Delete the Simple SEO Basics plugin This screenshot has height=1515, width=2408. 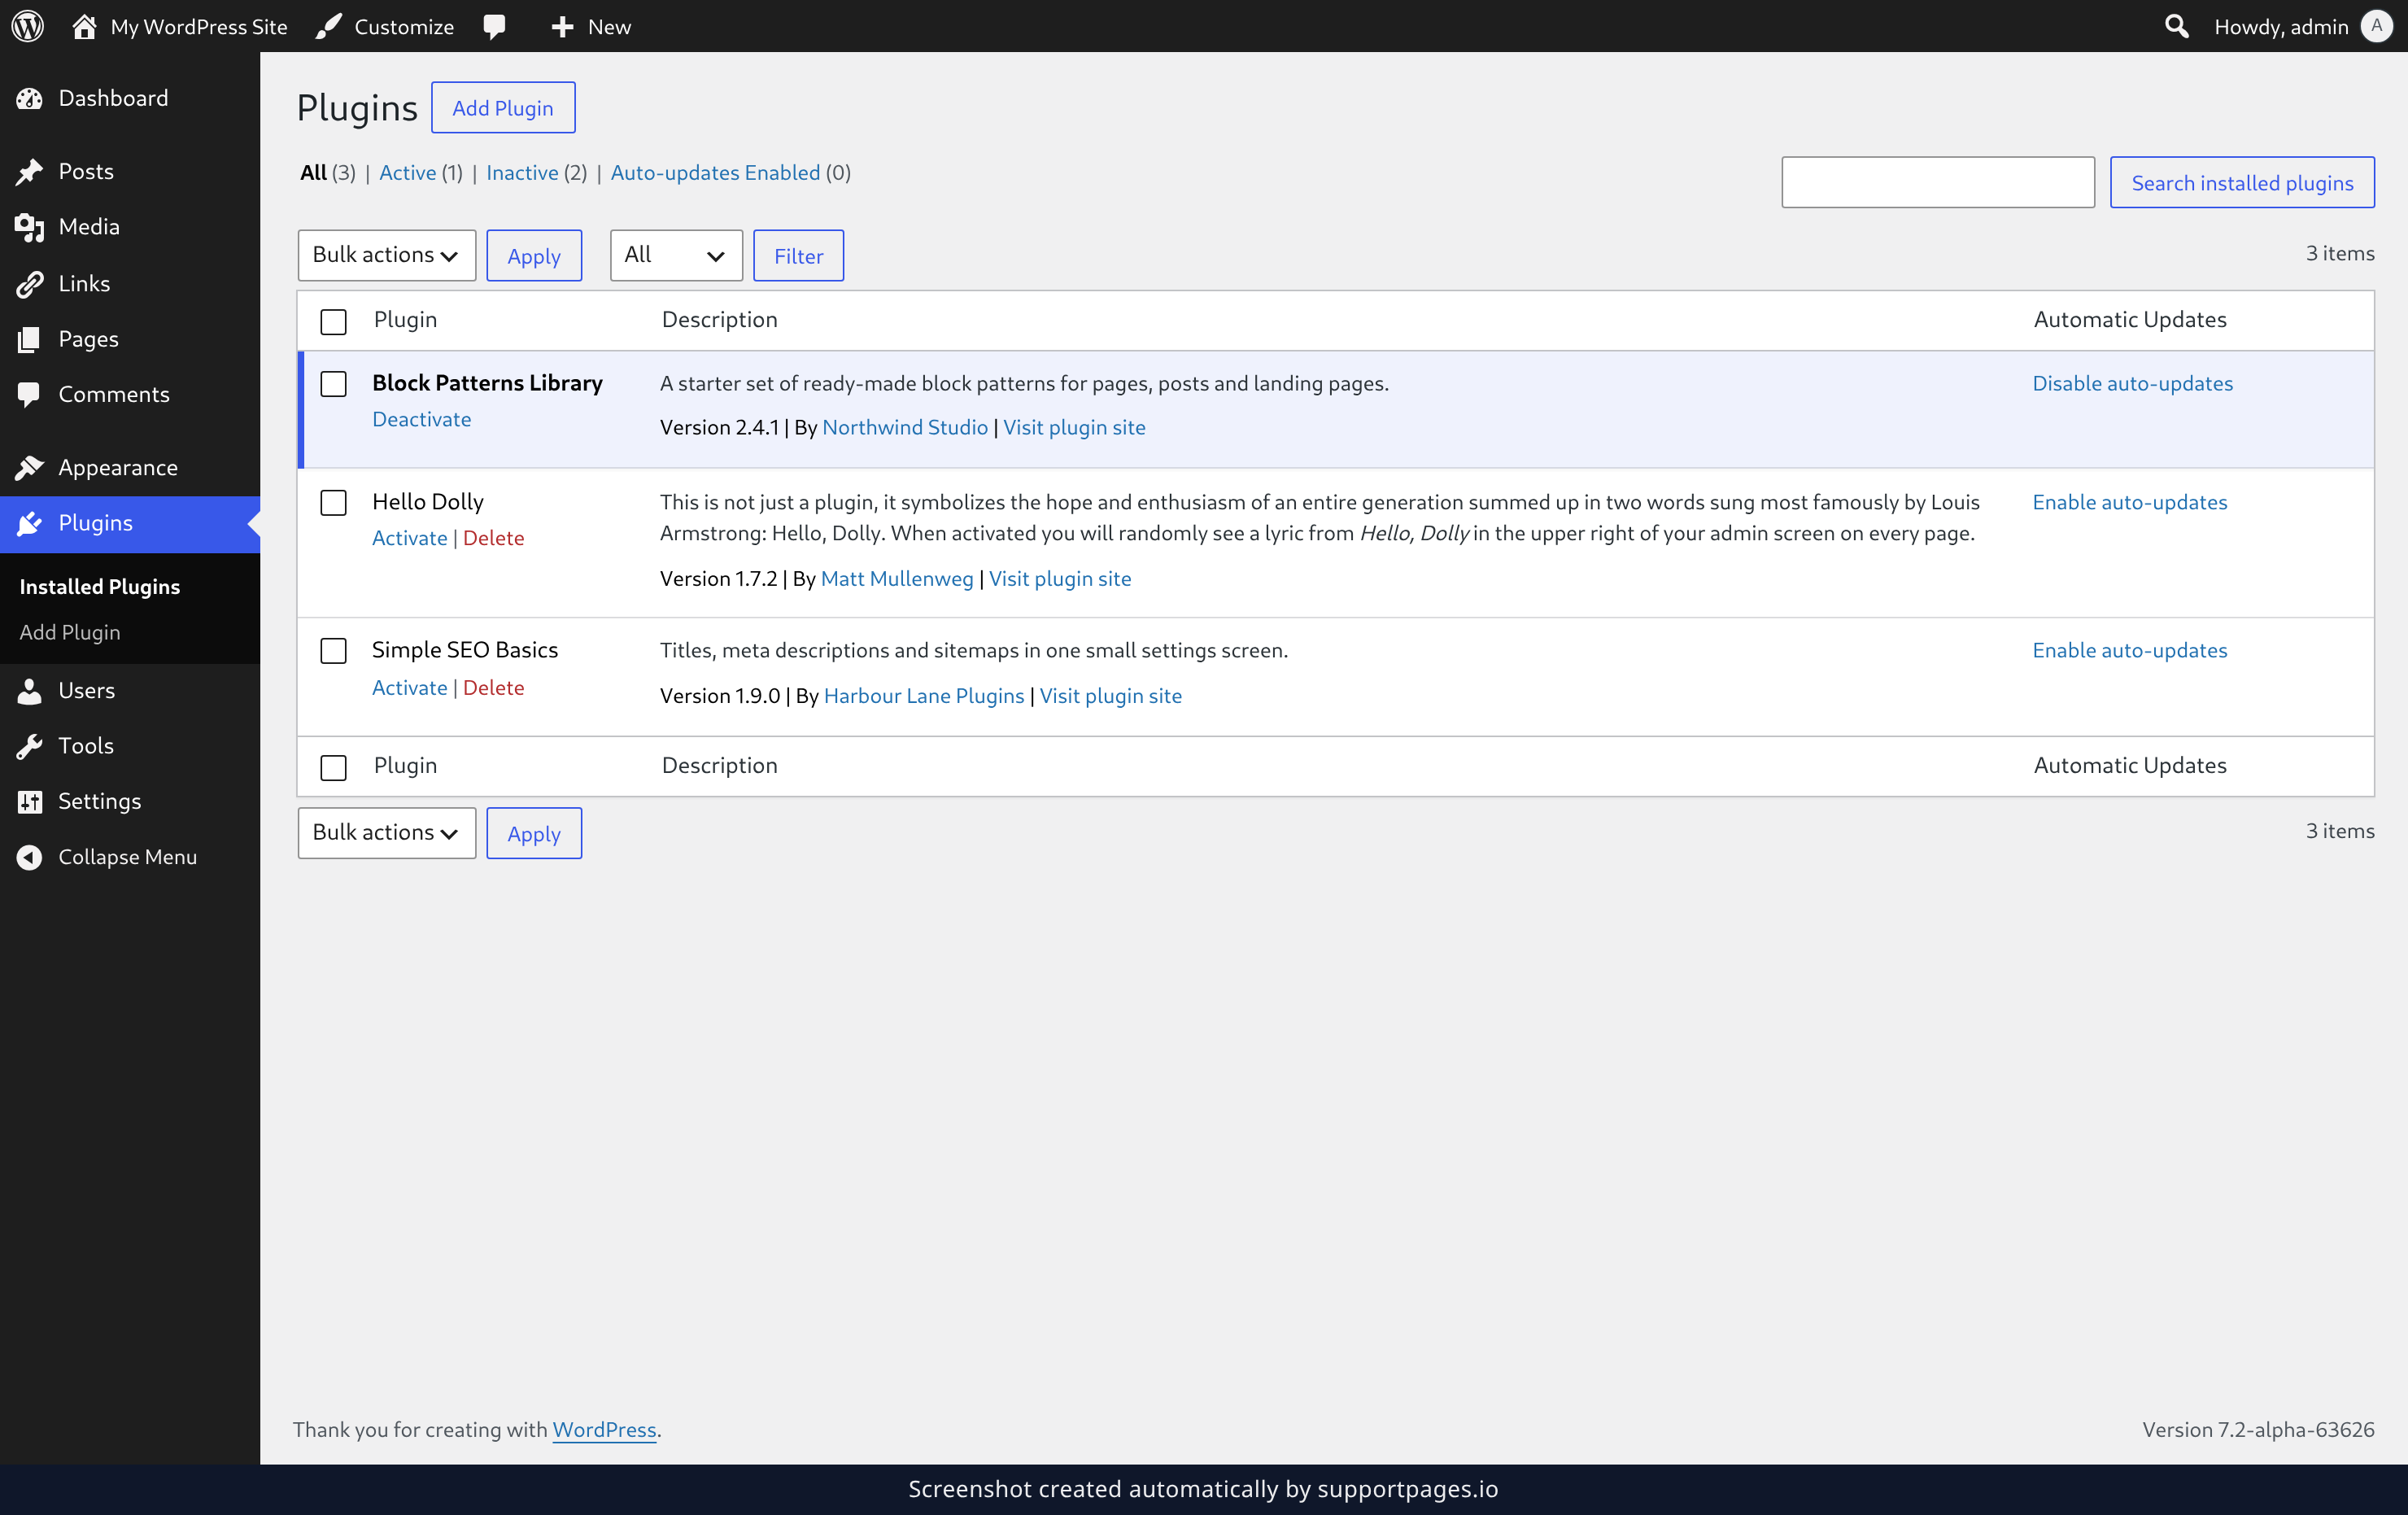pyautogui.click(x=493, y=687)
